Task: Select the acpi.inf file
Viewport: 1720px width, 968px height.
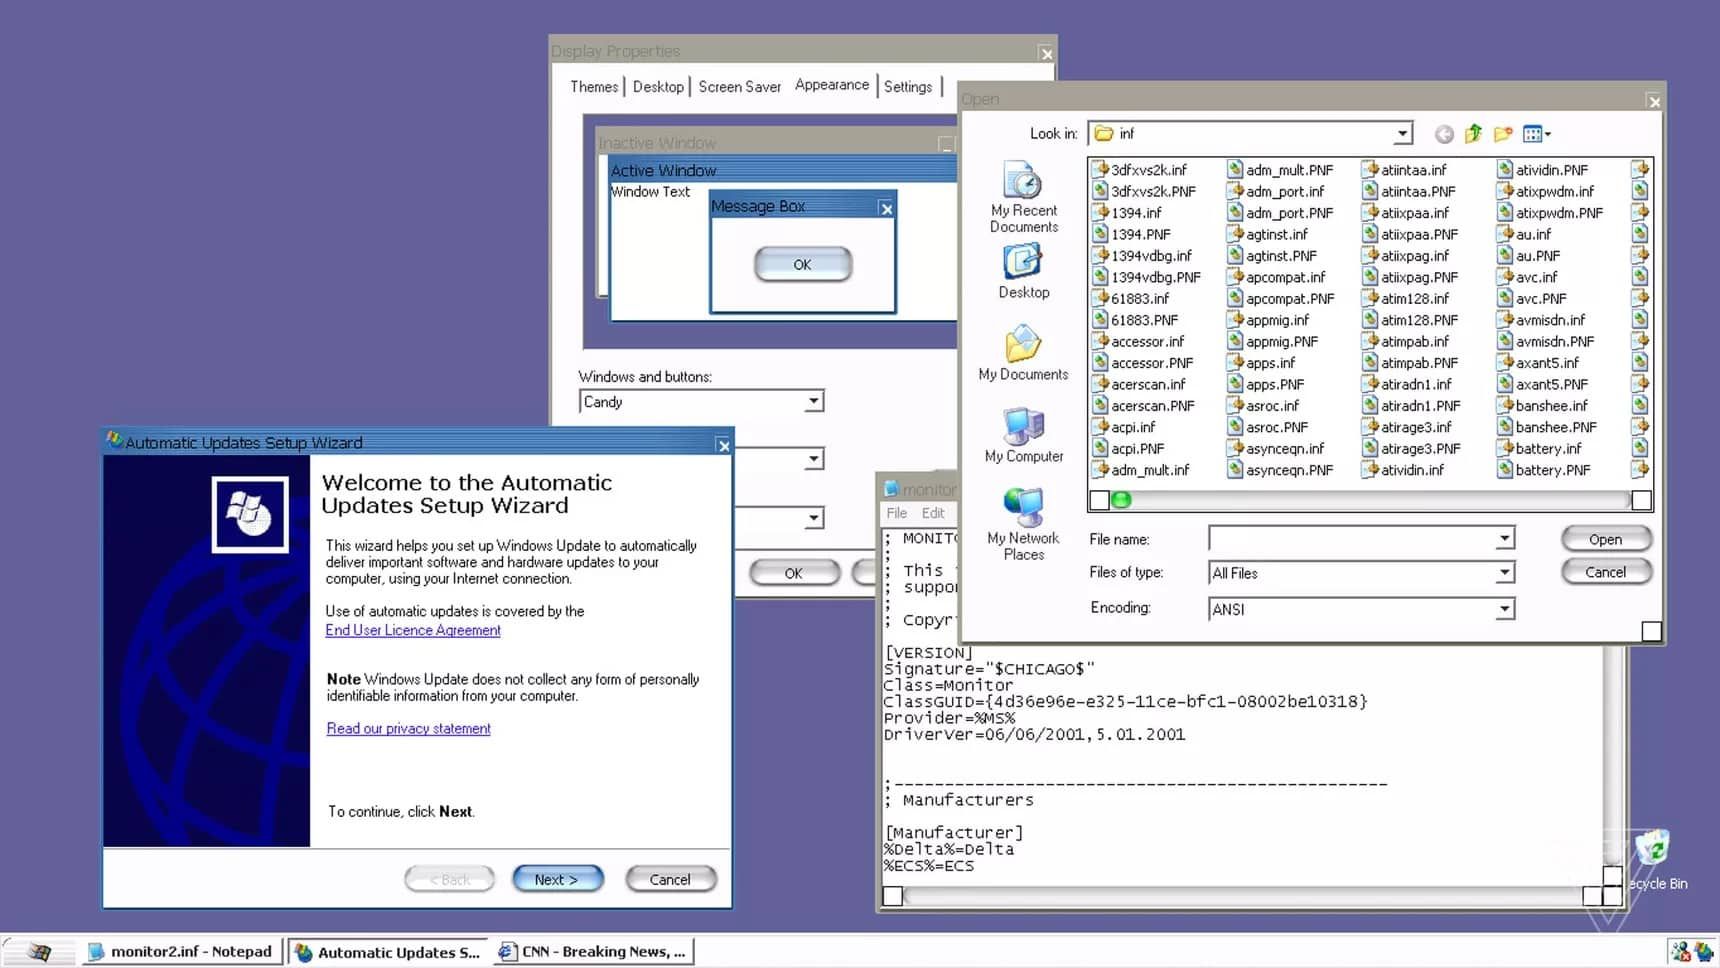Action: pos(1135,426)
